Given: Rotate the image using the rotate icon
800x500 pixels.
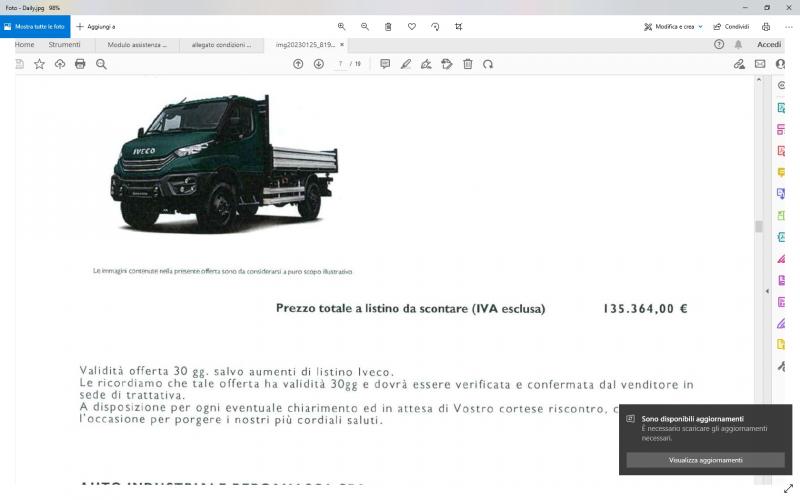Looking at the screenshot, I should 435,27.
